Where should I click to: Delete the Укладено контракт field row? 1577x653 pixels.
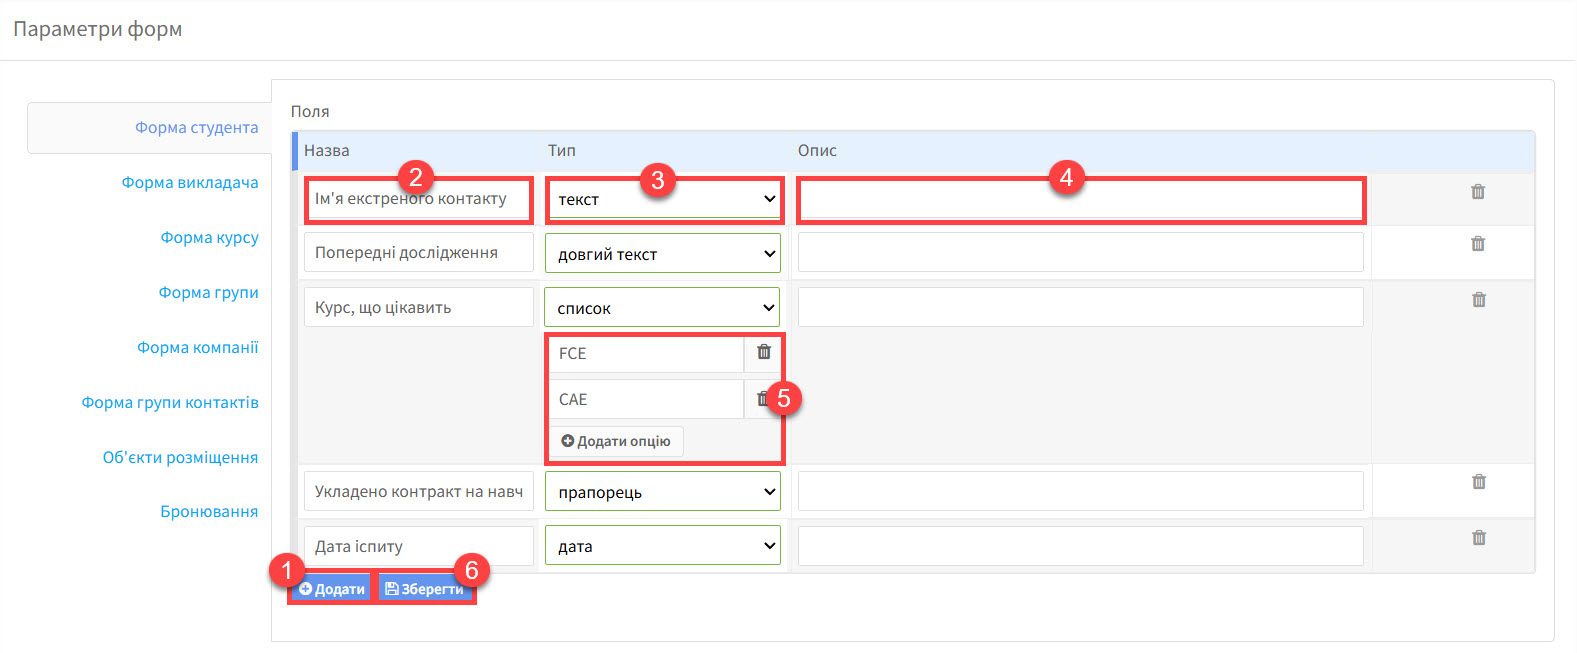1478,482
